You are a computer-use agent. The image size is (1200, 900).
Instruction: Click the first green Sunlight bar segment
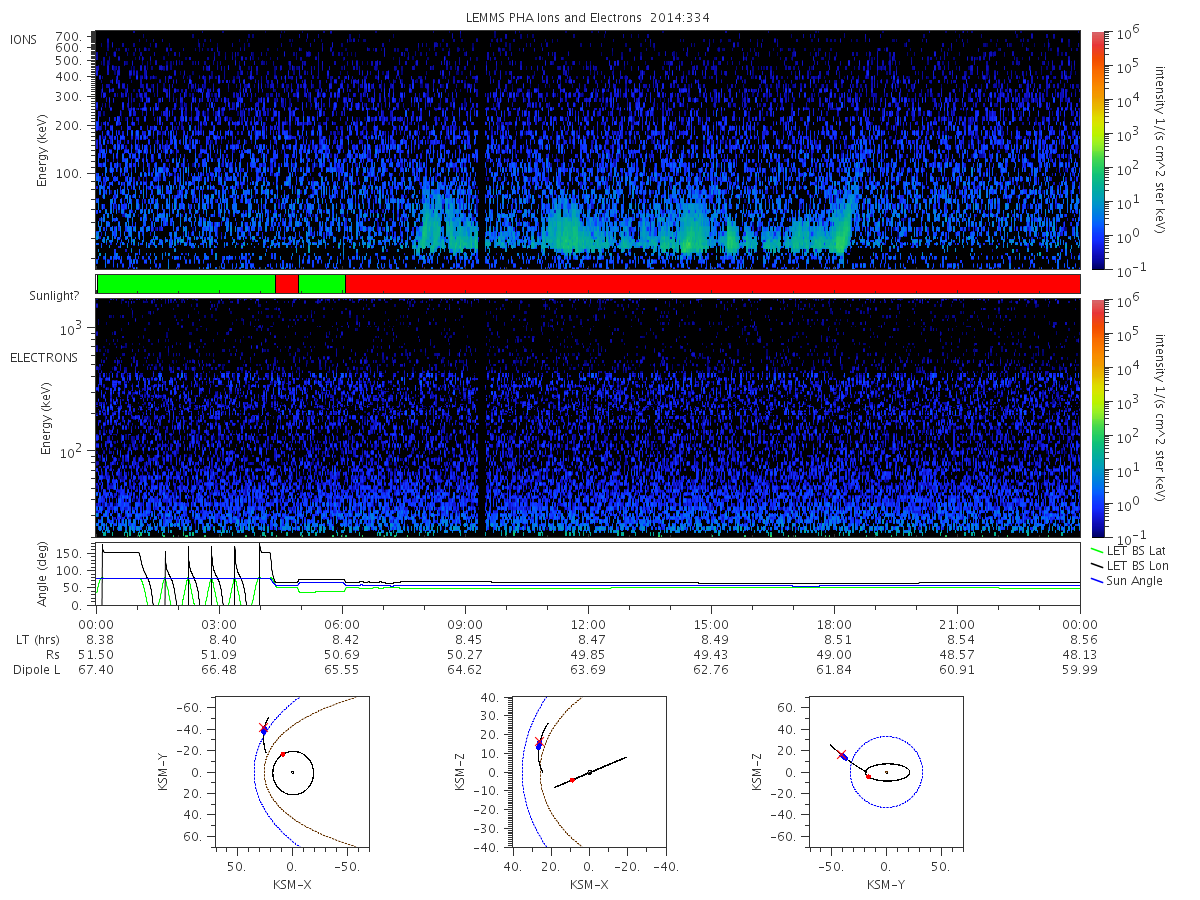[x=186, y=284]
